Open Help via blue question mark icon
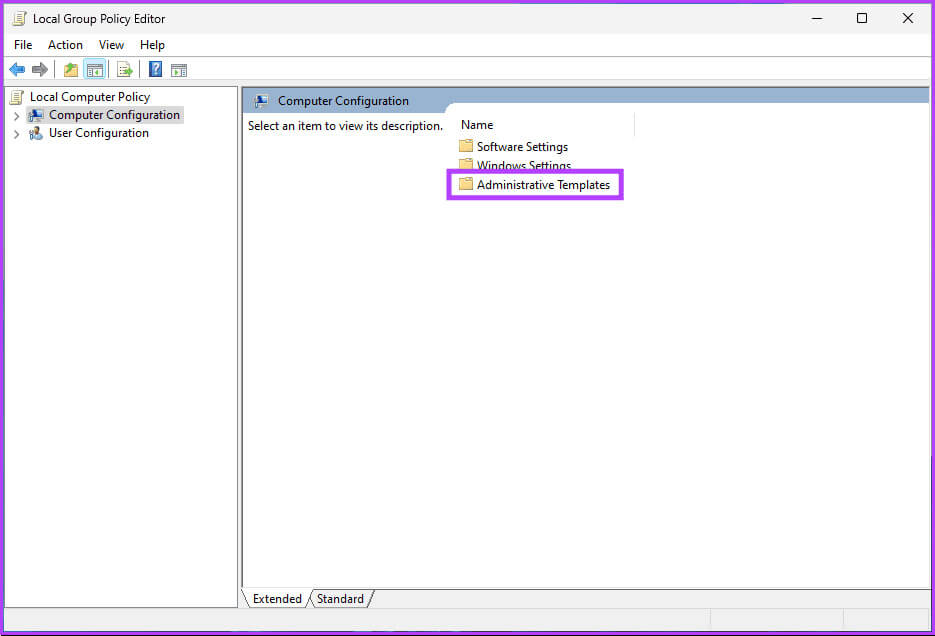The width and height of the screenshot is (935, 636). (155, 69)
